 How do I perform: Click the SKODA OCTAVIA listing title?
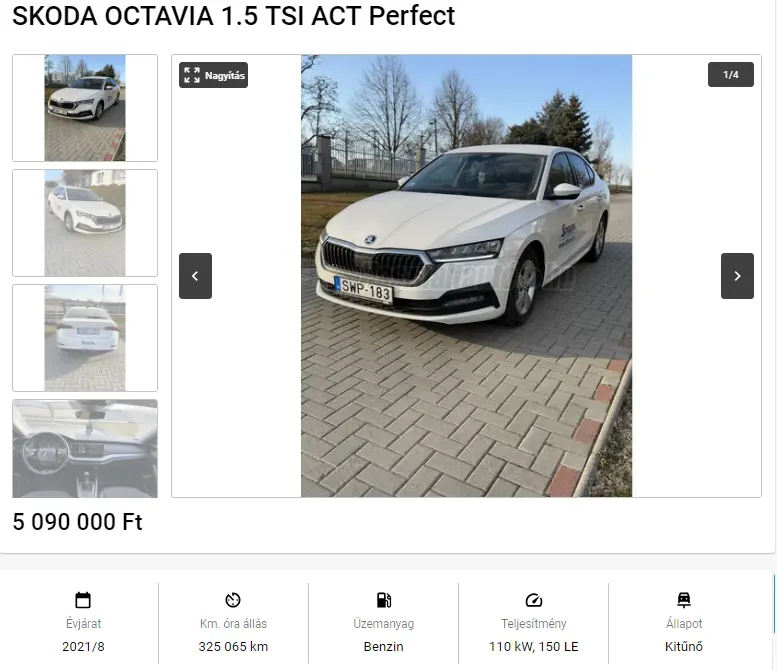click(x=233, y=16)
